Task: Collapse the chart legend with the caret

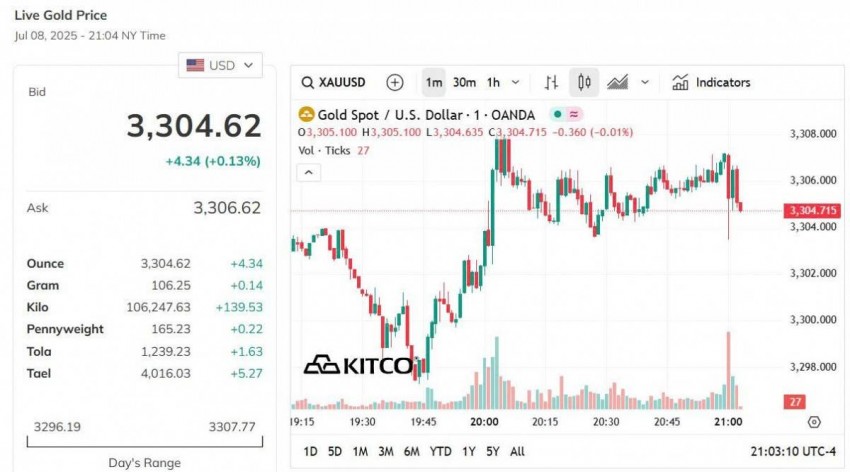Action: click(310, 172)
